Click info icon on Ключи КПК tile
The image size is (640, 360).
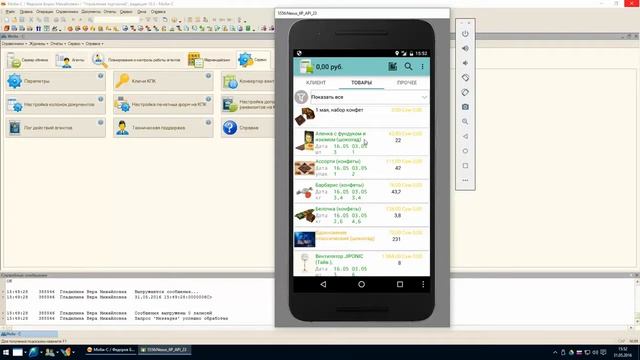pyautogui.click(x=208, y=76)
